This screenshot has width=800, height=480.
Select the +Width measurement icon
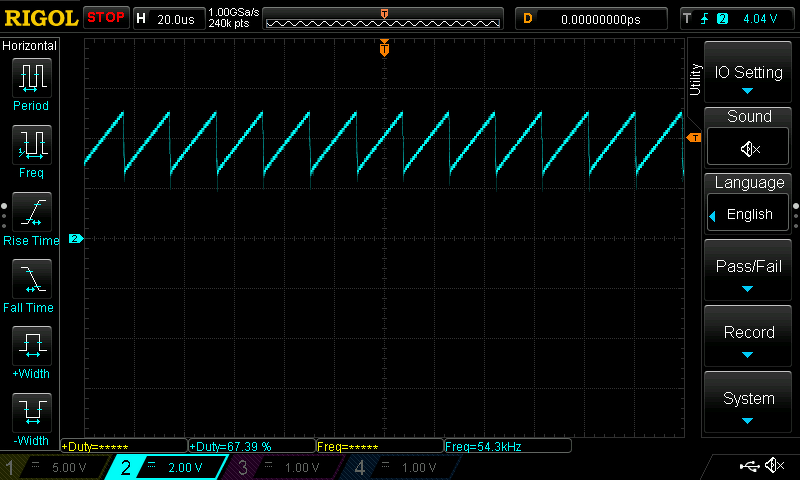click(x=32, y=345)
